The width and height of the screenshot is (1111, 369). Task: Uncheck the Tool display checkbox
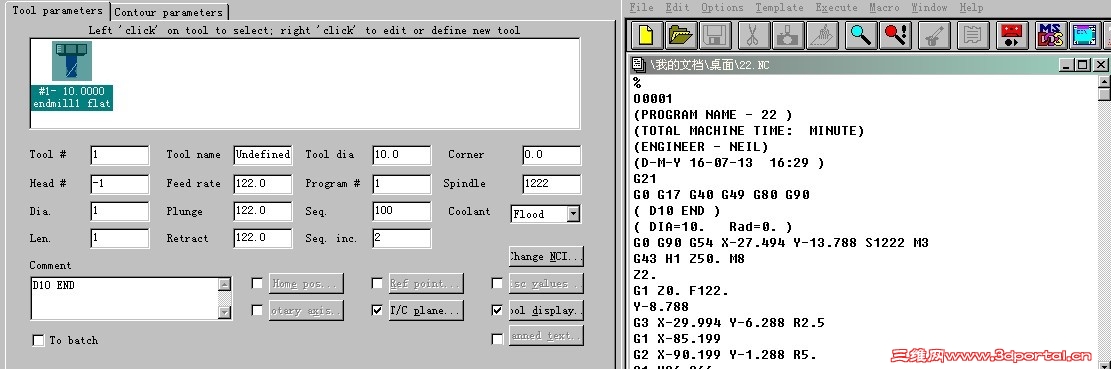tap(497, 310)
